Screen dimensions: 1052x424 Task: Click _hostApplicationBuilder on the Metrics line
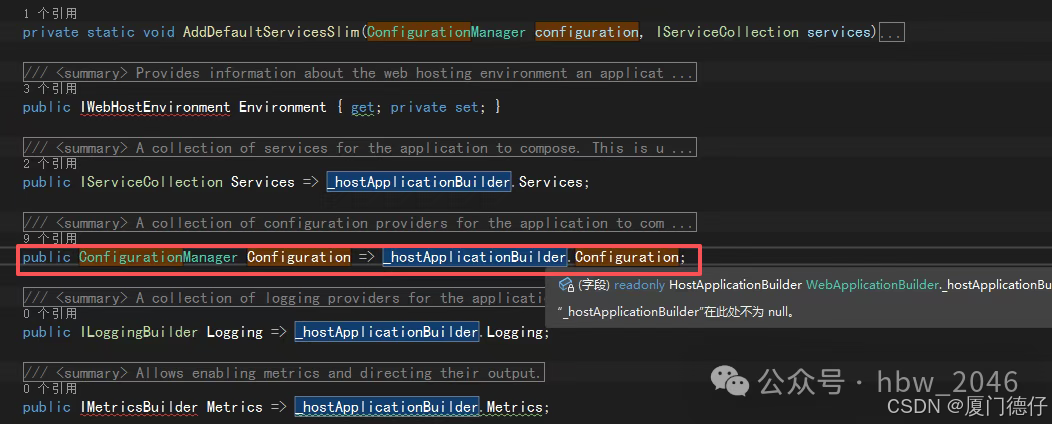(x=386, y=408)
